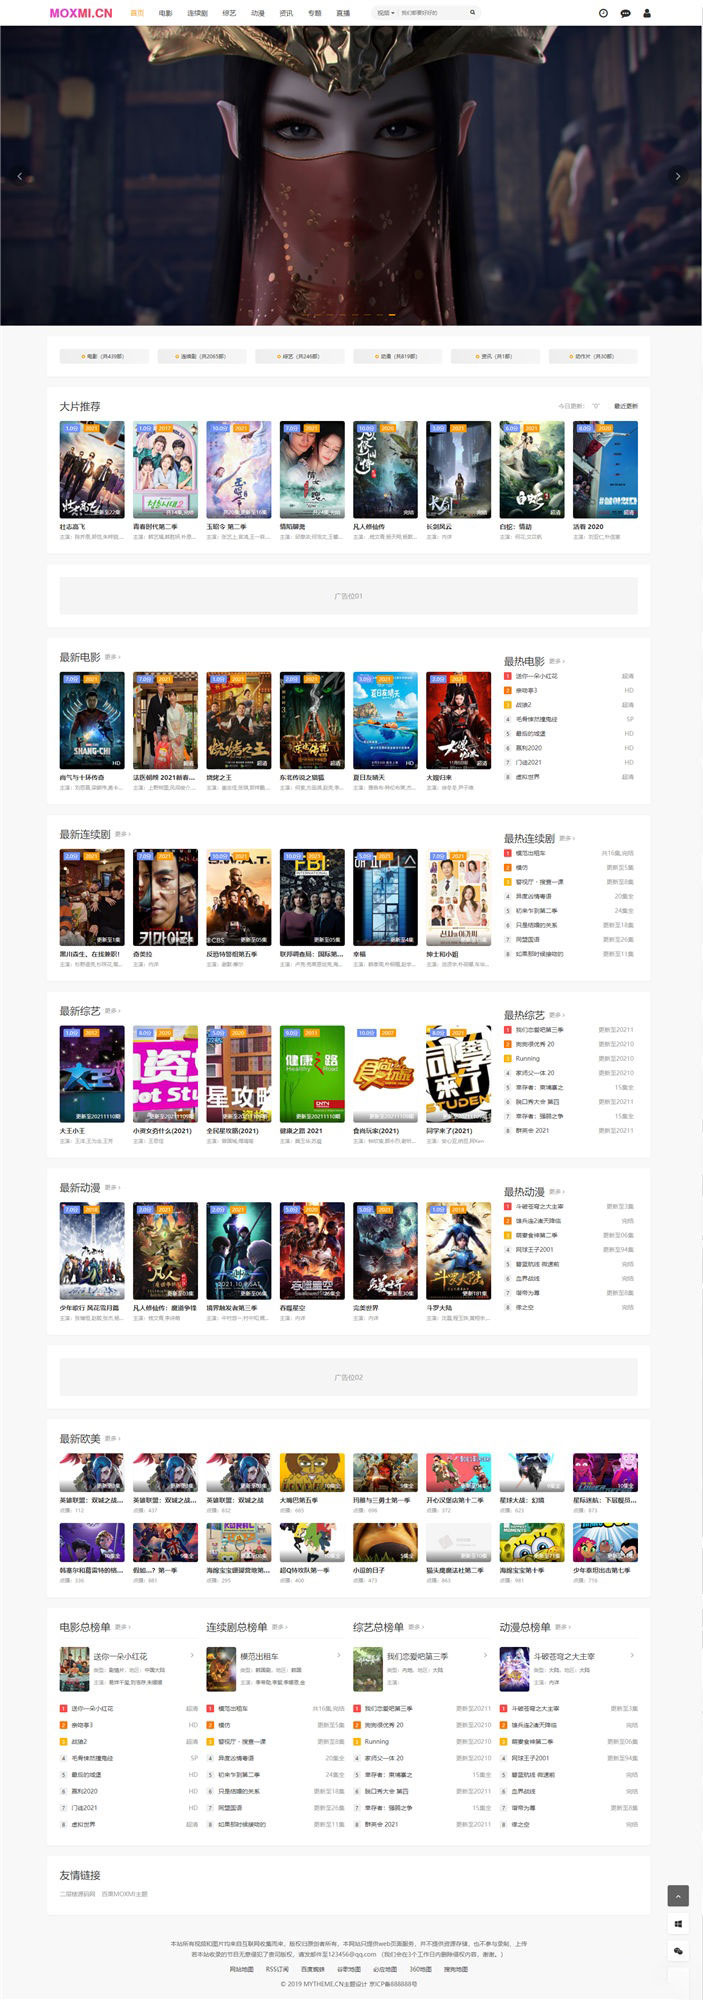Open the 长剑风云 poster

(x=459, y=469)
